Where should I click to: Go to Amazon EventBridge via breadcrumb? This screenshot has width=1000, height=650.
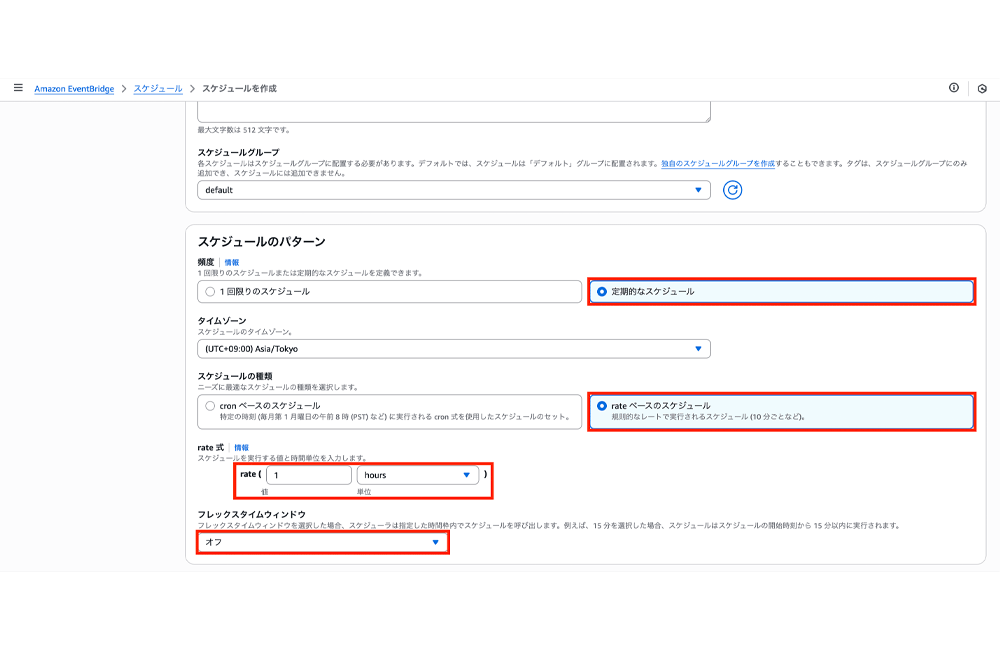(76, 88)
